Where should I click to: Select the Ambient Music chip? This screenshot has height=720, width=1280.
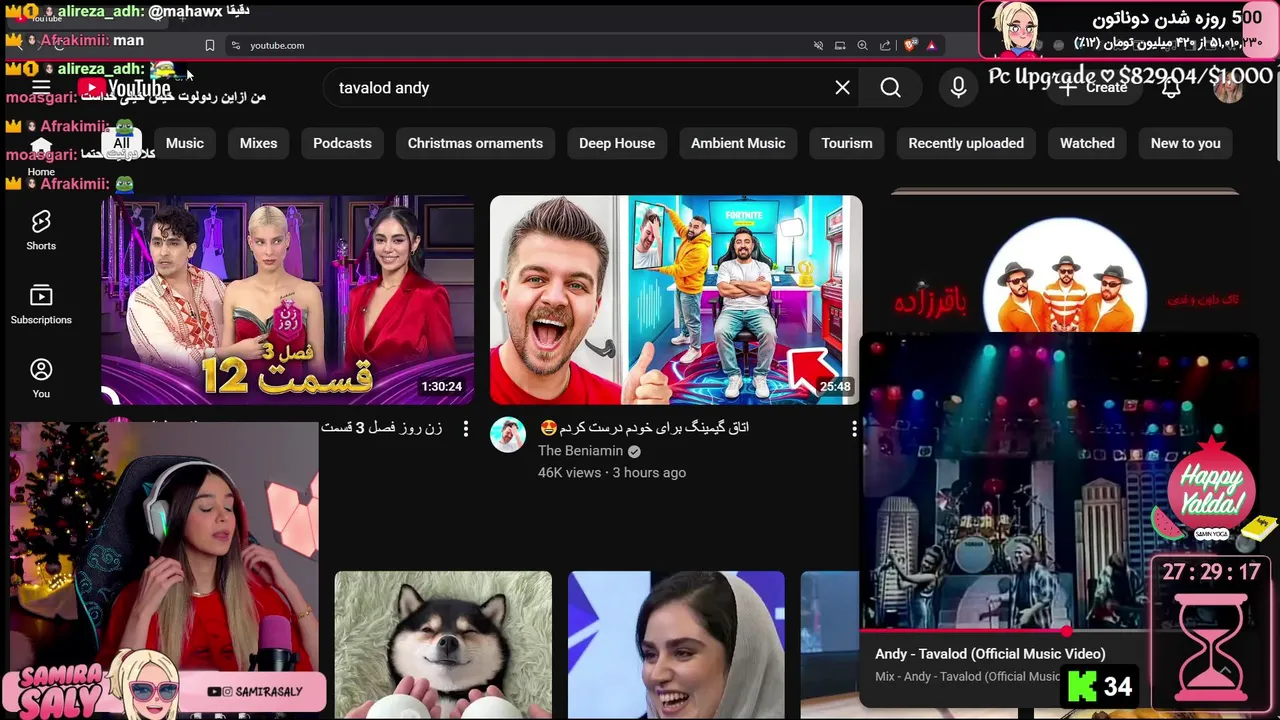coord(738,143)
